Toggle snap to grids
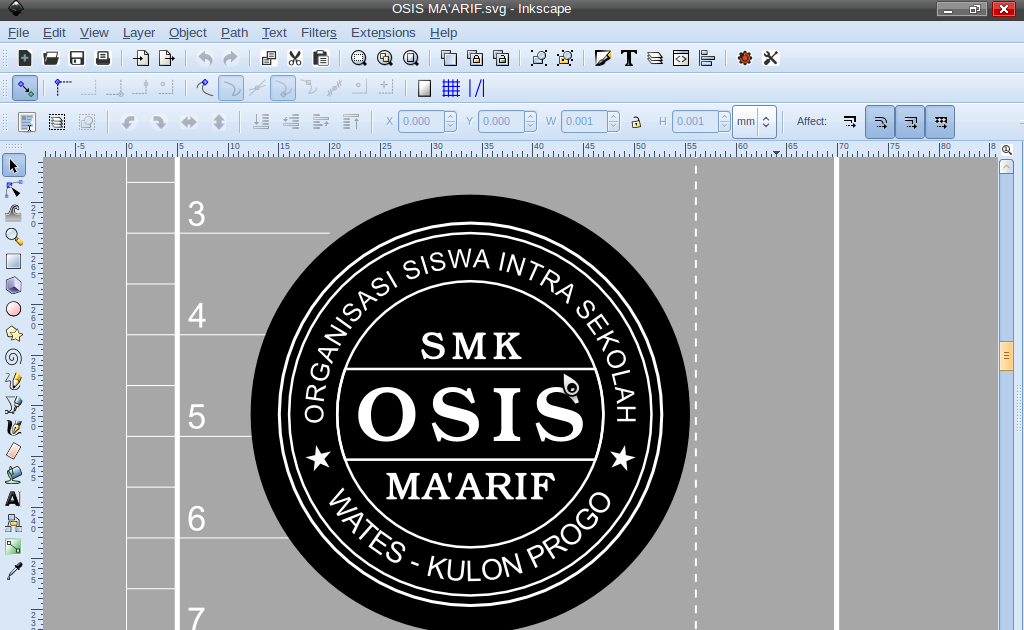The image size is (1024, 630). click(451, 88)
